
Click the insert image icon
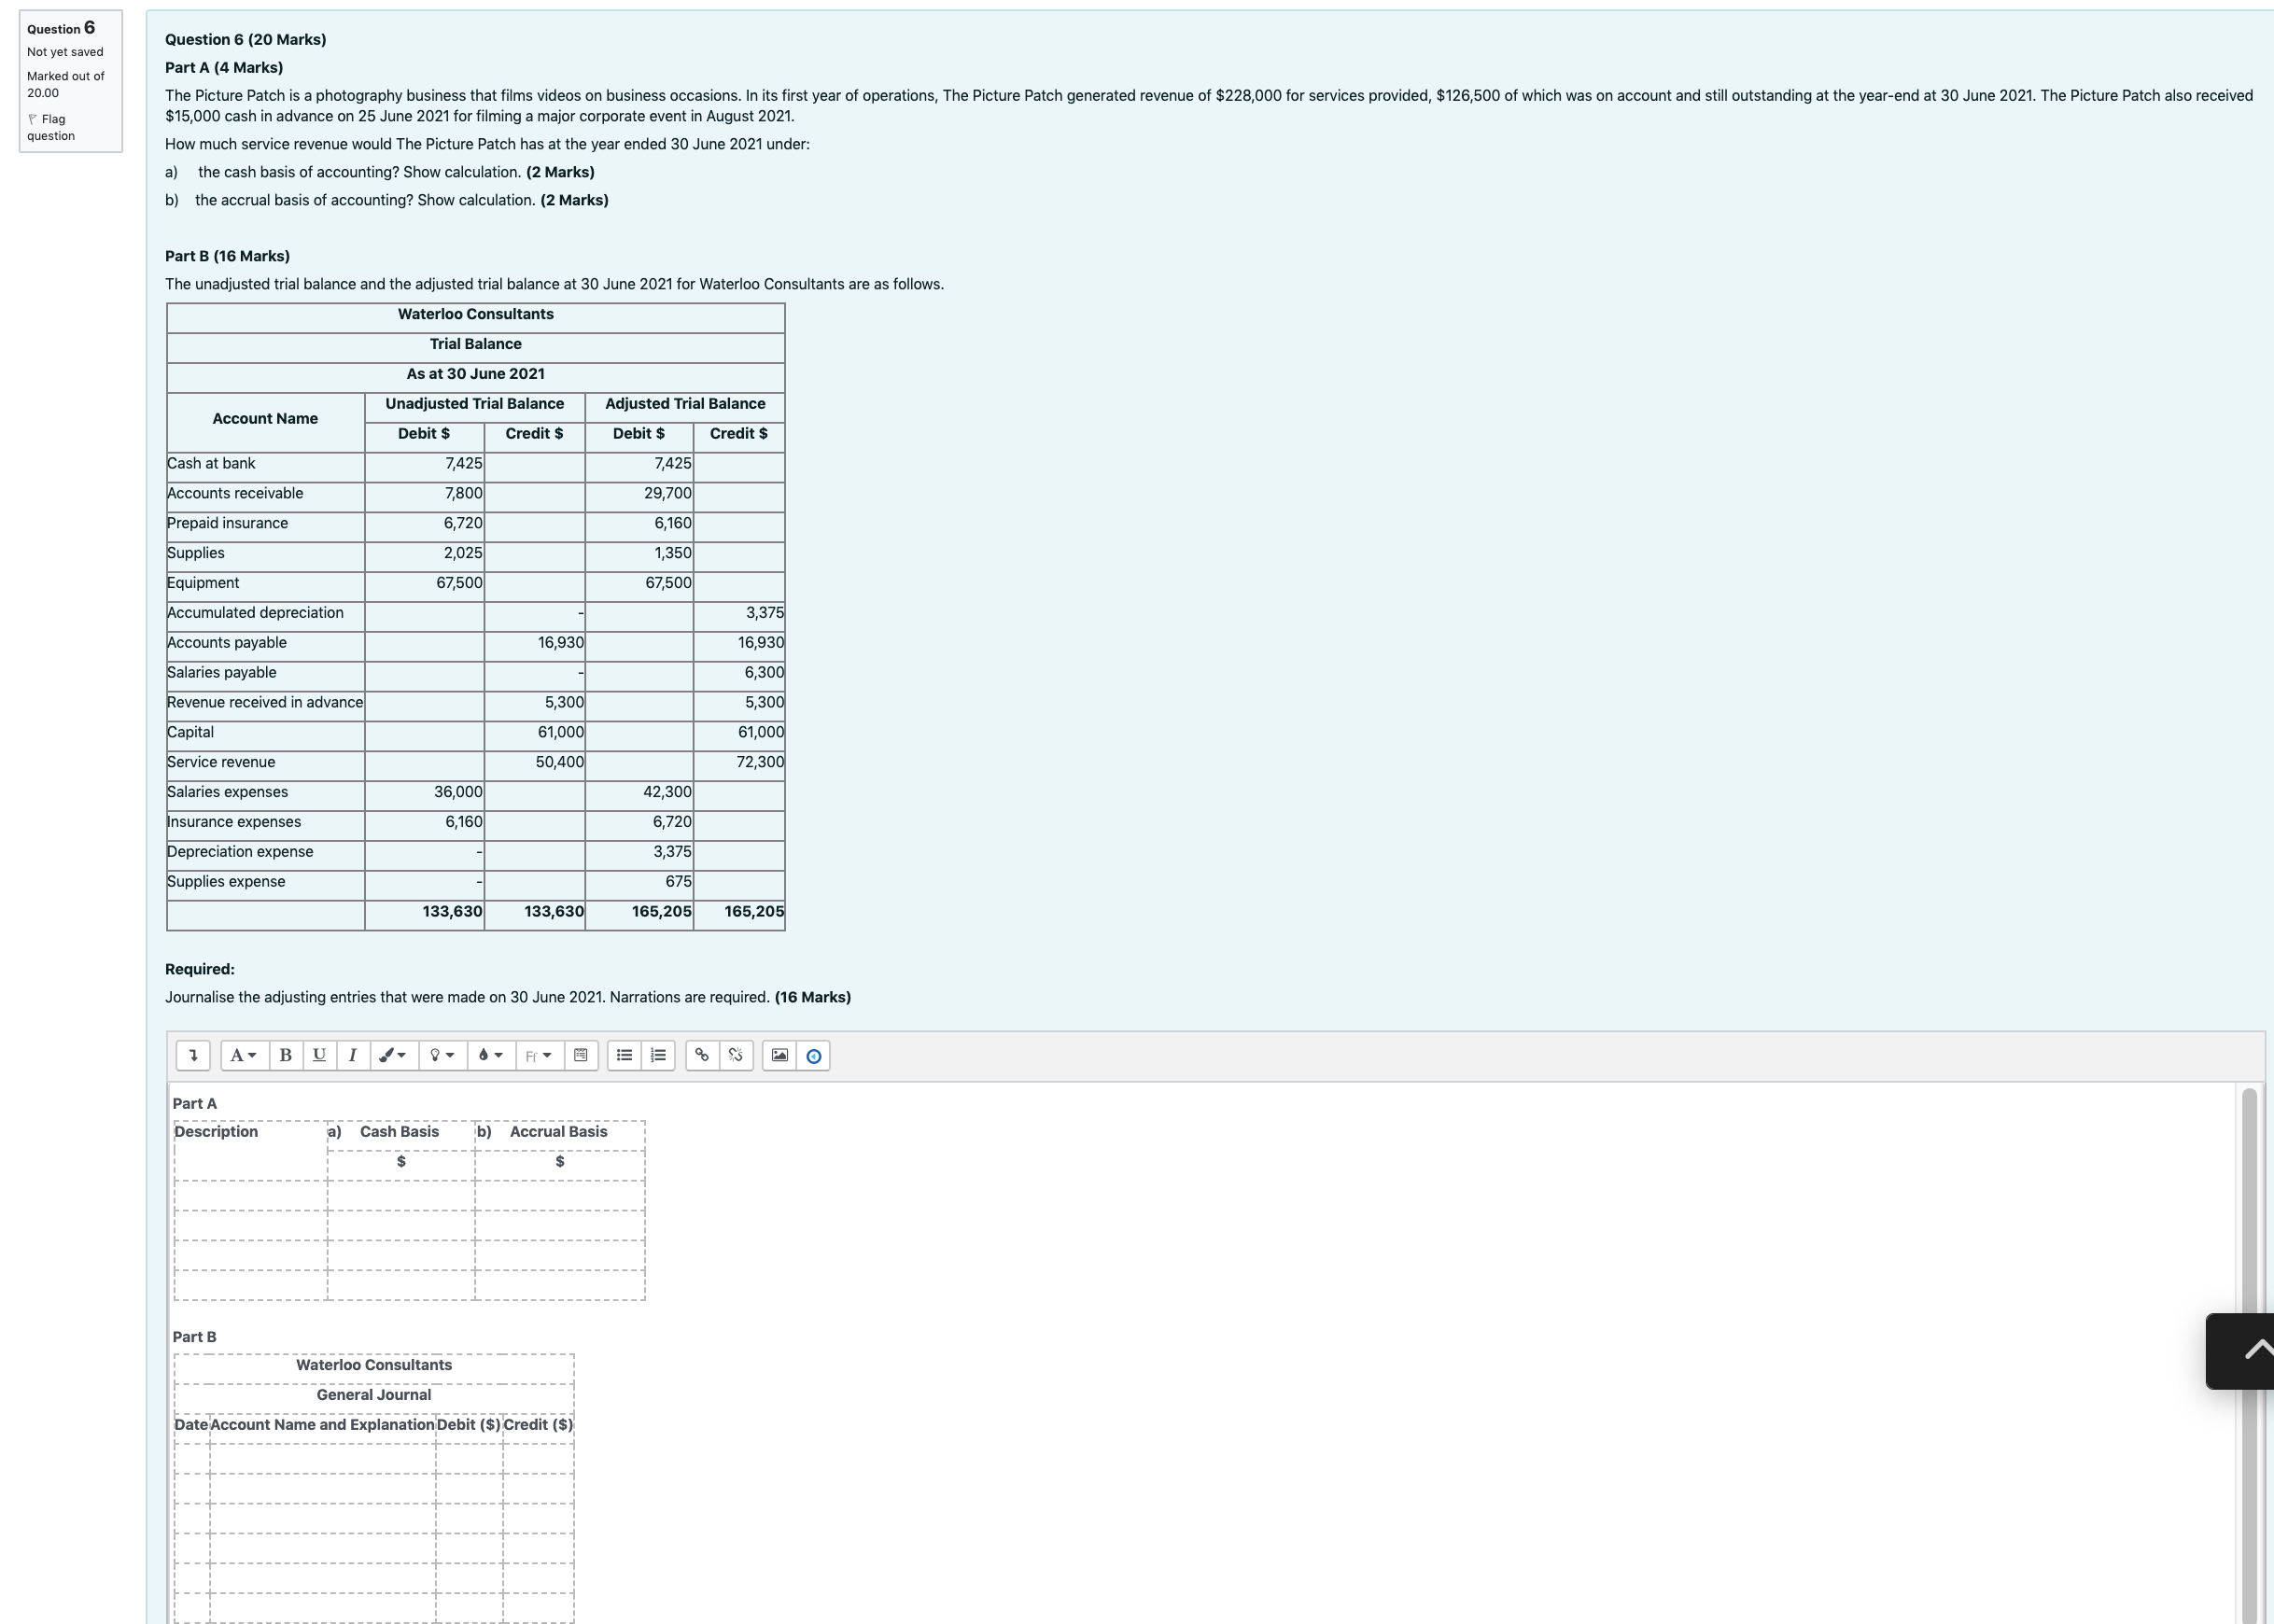pos(780,1055)
